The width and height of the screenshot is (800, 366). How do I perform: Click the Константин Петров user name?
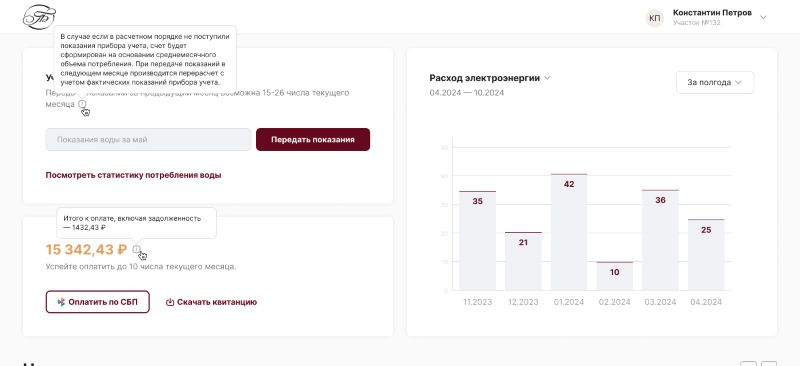[712, 13]
